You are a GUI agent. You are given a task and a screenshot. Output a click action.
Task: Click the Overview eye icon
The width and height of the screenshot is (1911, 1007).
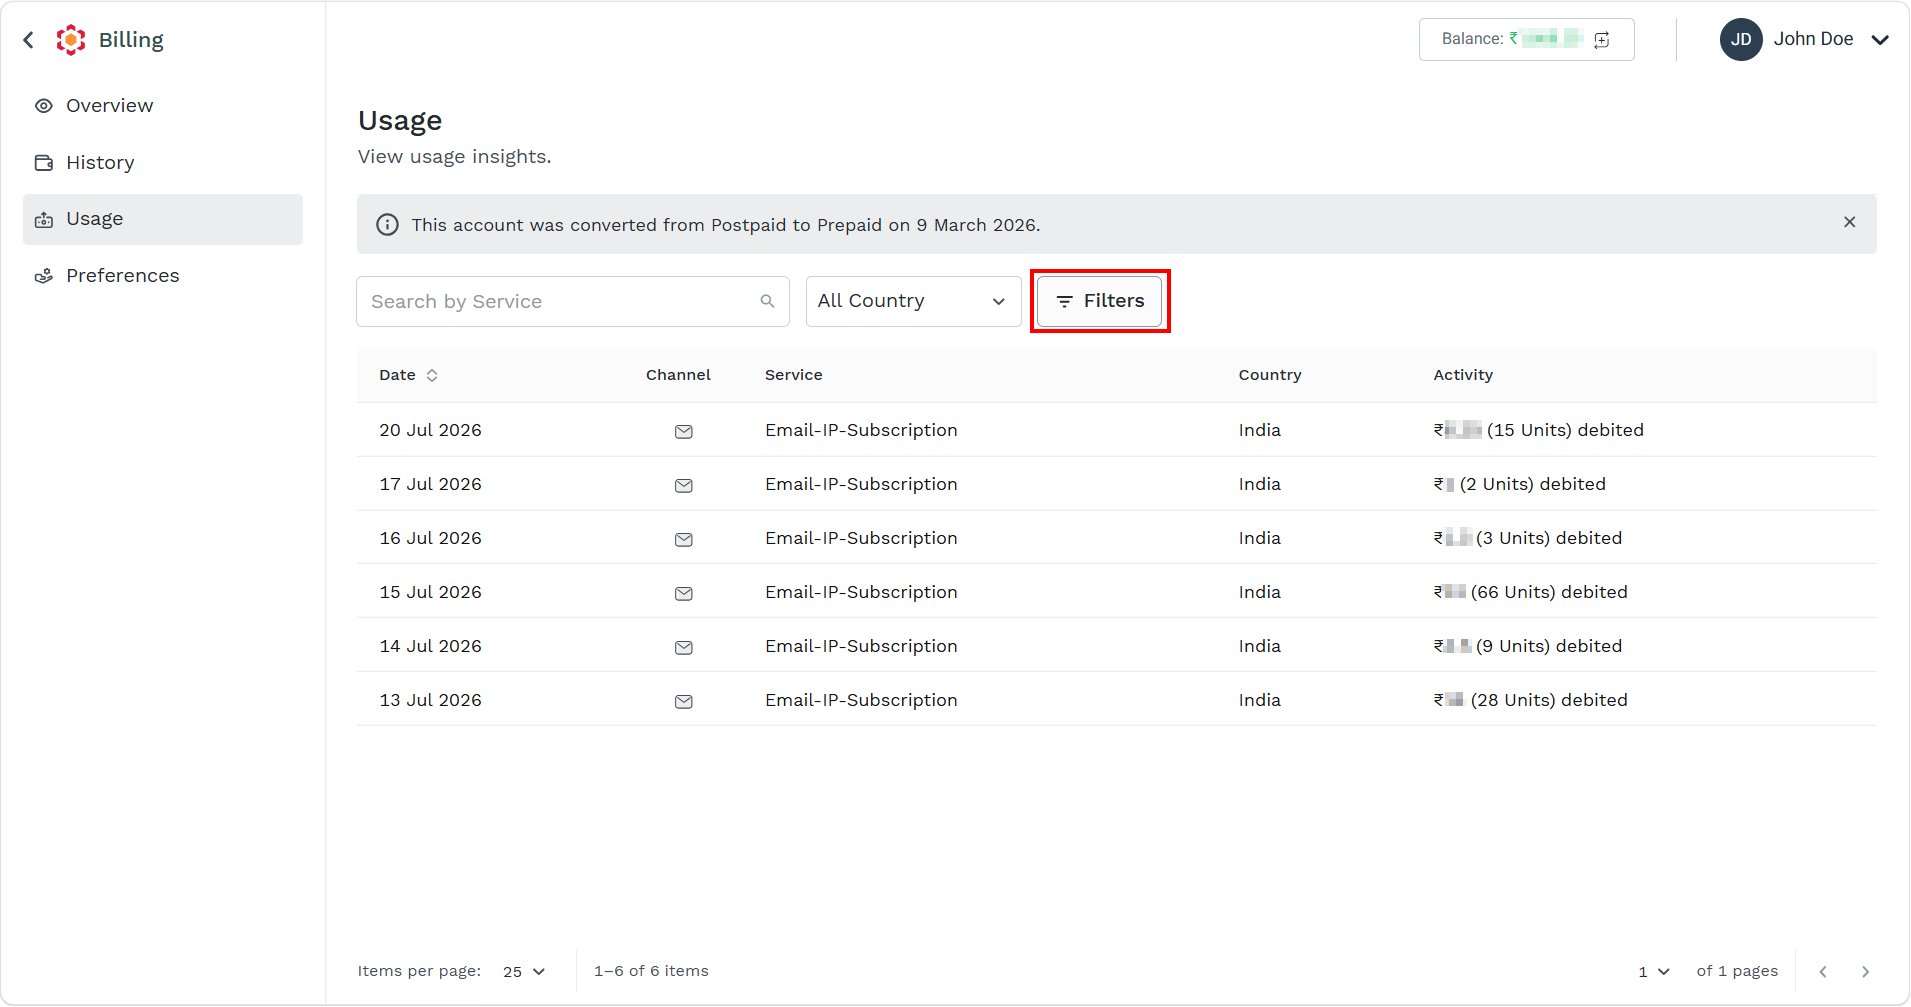pos(44,106)
